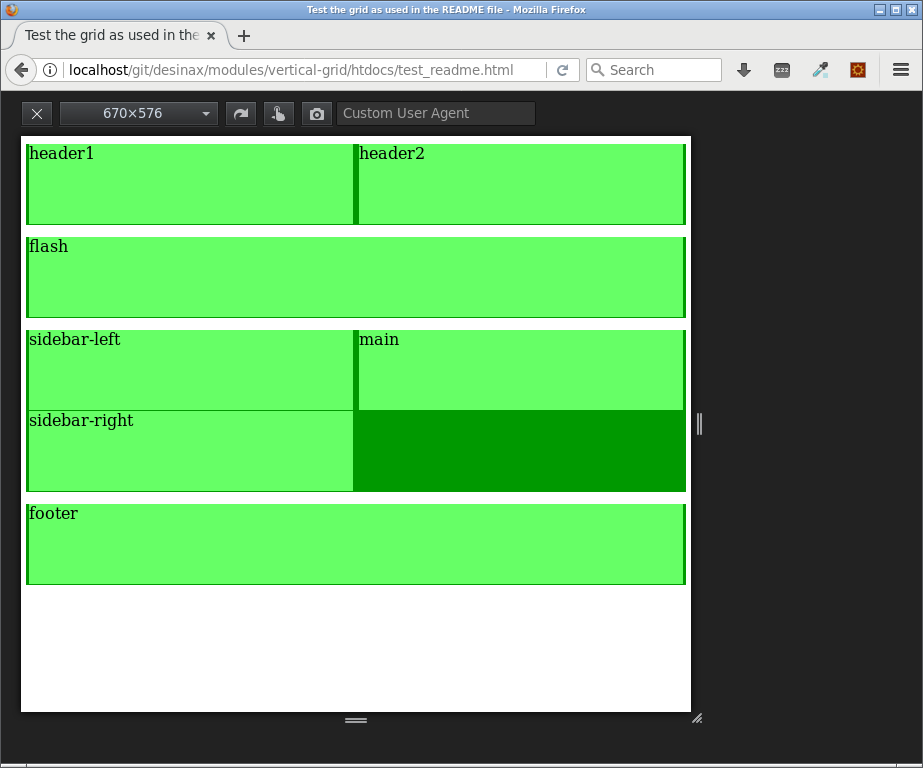Minimize the Firefox window
The image size is (923, 768).
880,9
